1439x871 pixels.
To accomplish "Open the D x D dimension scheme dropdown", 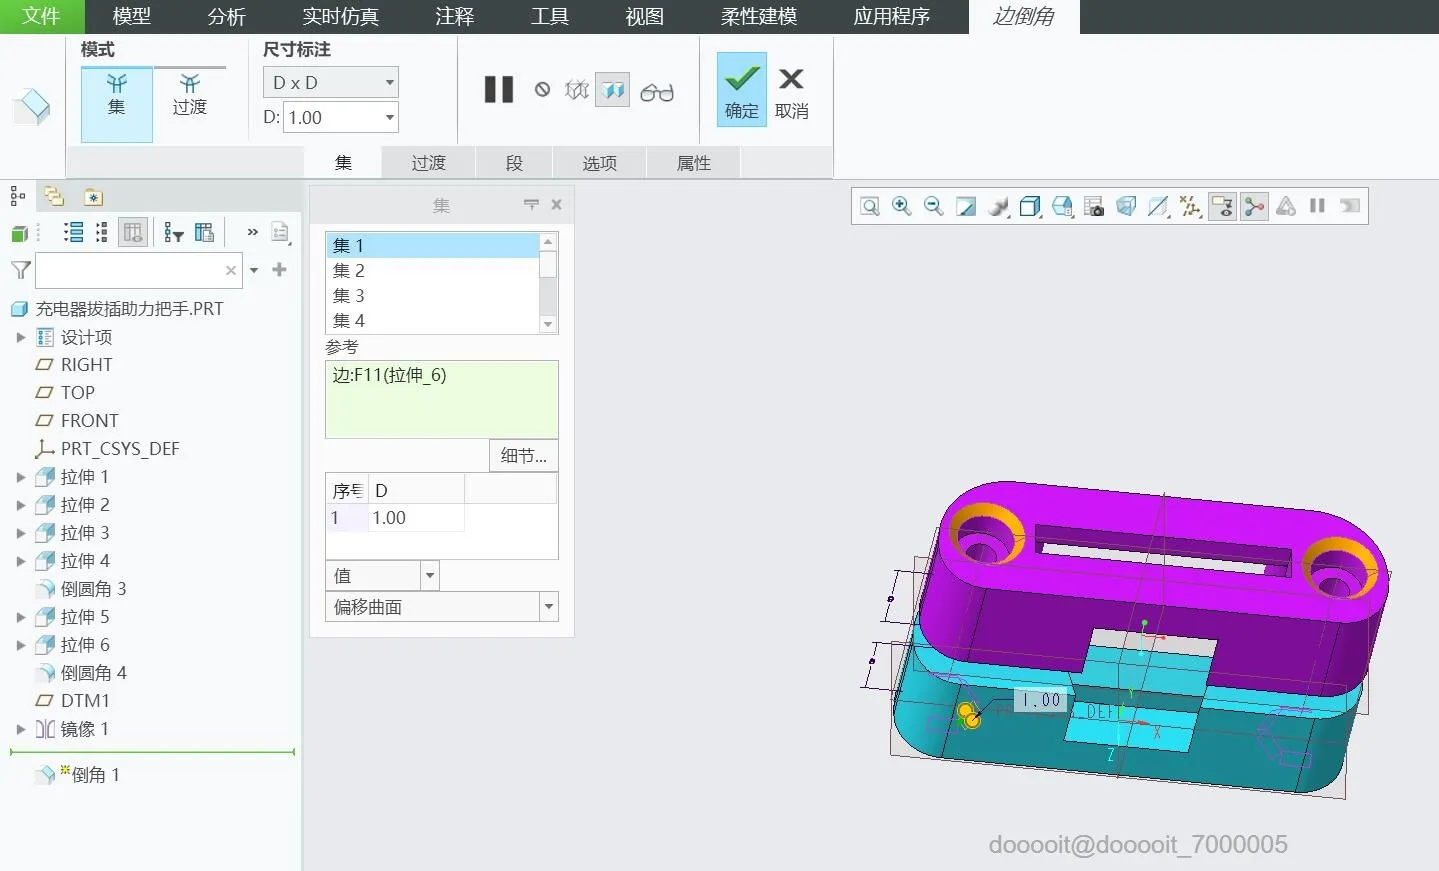I will click(330, 82).
